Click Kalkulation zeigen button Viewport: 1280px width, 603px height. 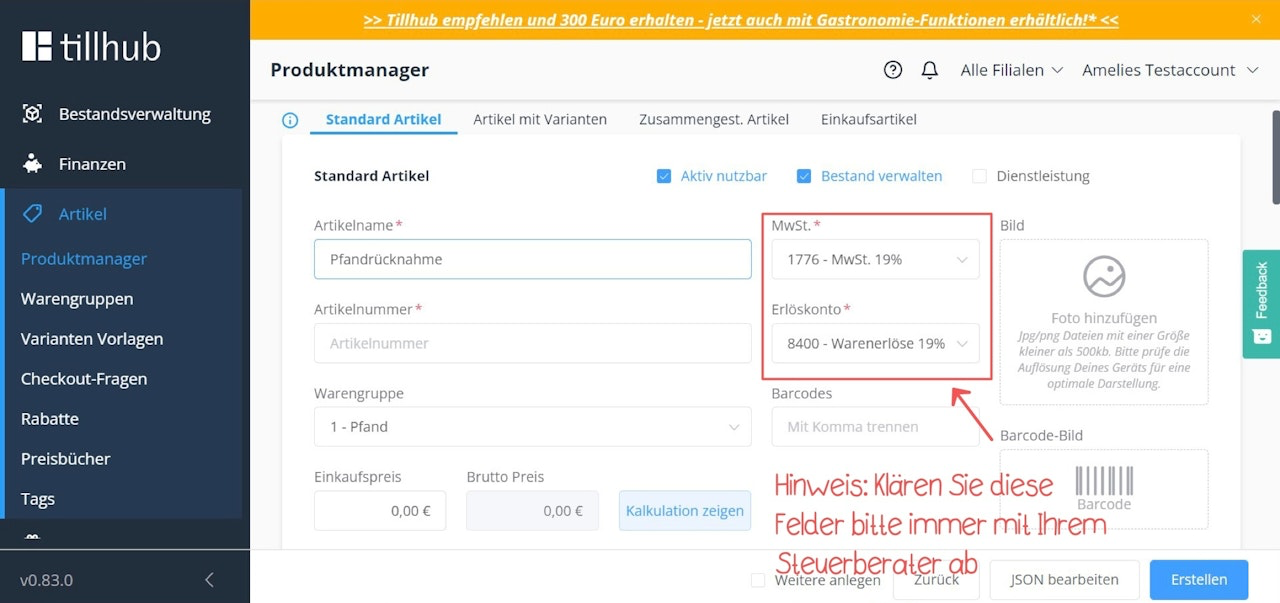click(x=684, y=511)
